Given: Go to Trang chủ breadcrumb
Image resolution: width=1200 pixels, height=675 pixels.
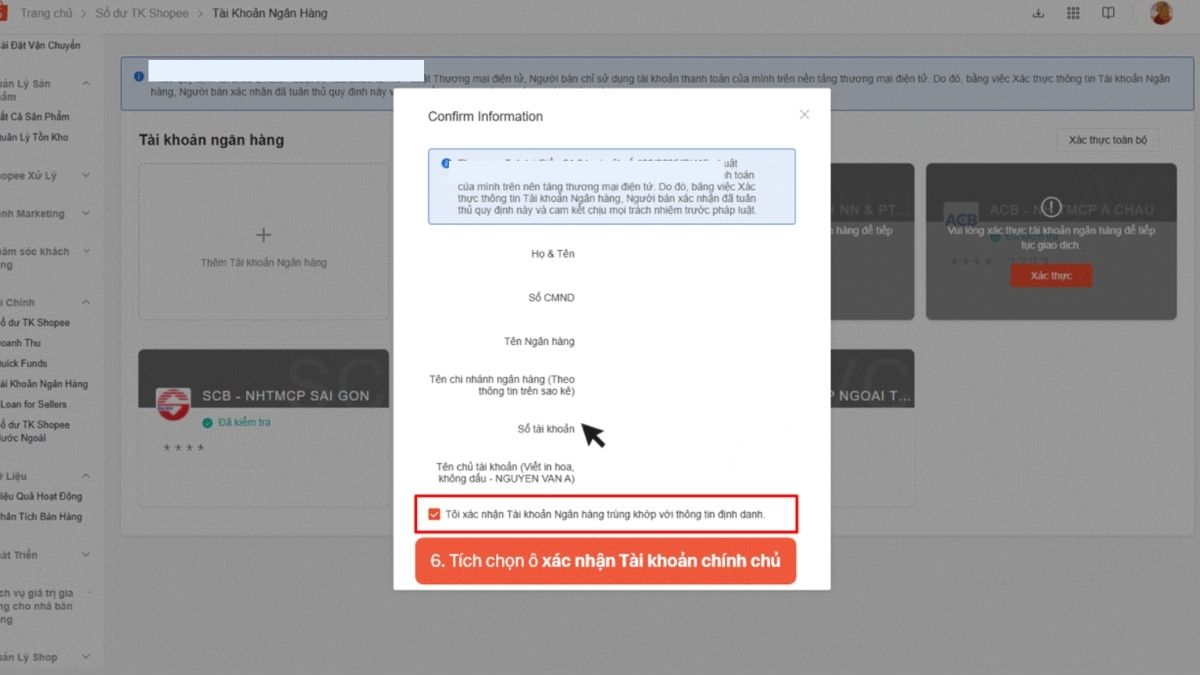Looking at the screenshot, I should (46, 14).
